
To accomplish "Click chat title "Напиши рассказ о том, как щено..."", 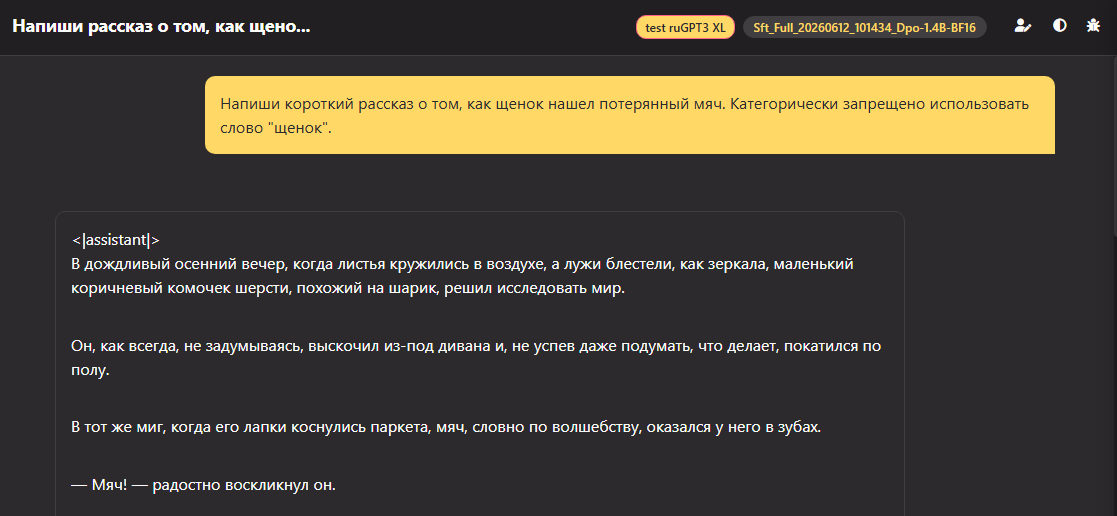I will [x=161, y=27].
